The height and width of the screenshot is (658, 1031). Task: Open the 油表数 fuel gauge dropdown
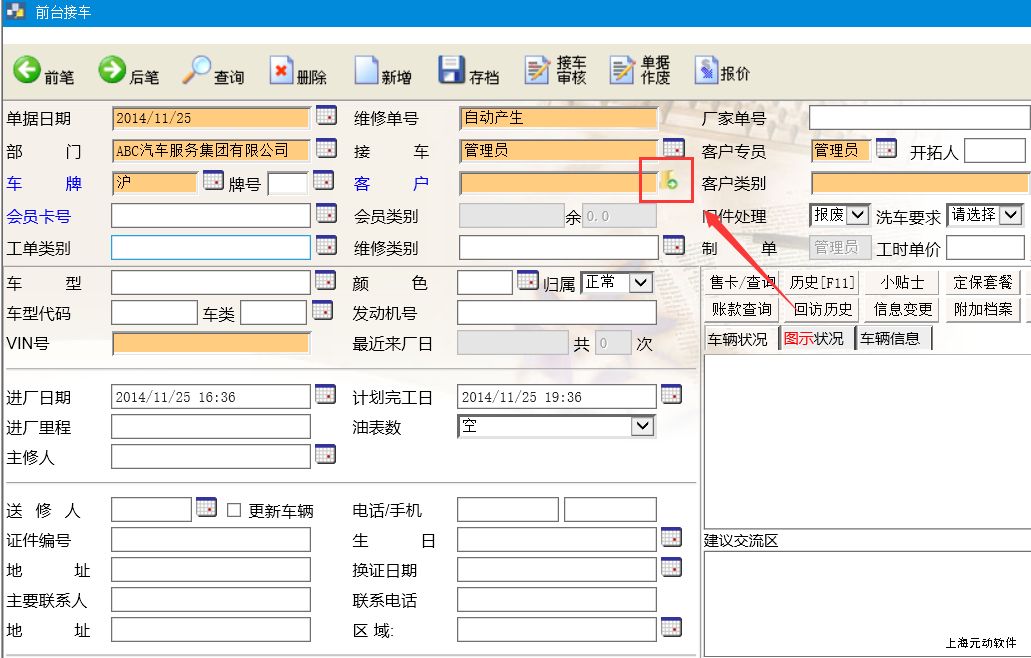[643, 427]
